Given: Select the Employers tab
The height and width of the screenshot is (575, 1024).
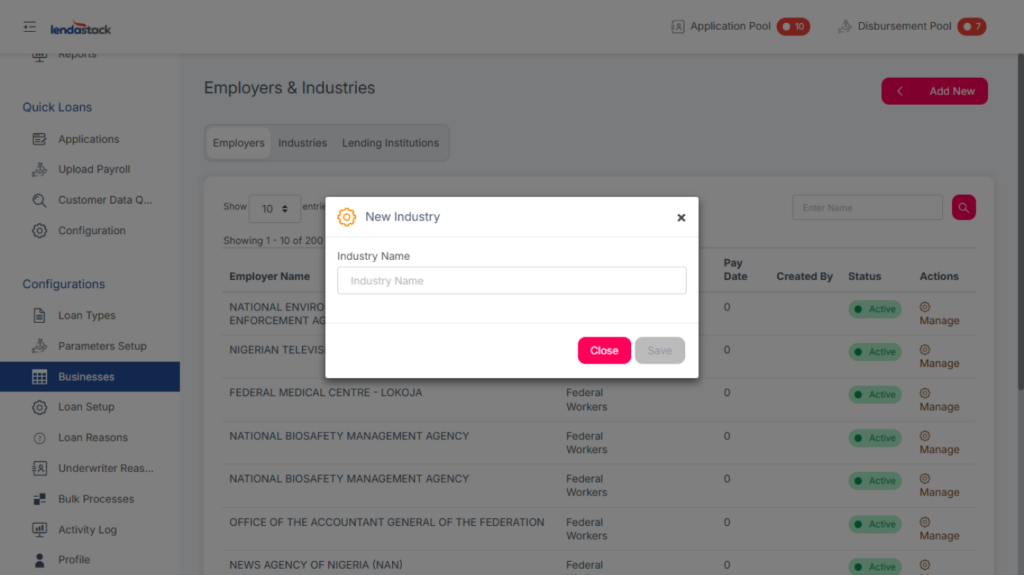Looking at the screenshot, I should click(x=238, y=143).
